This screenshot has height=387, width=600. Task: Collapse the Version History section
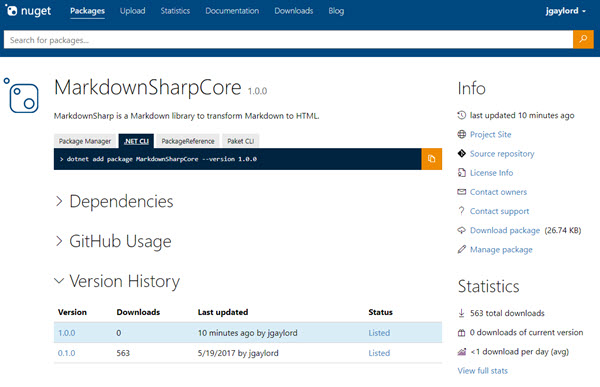117,281
